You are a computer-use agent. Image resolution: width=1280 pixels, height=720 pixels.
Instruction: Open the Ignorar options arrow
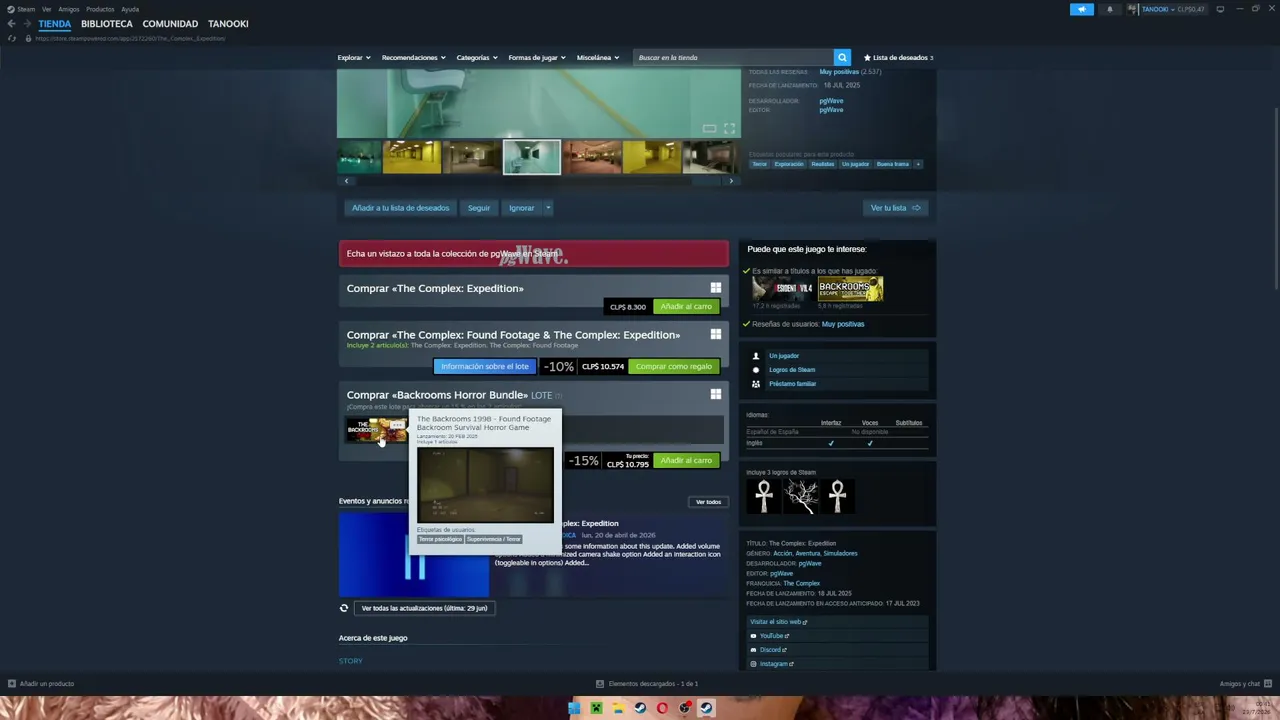pos(548,208)
